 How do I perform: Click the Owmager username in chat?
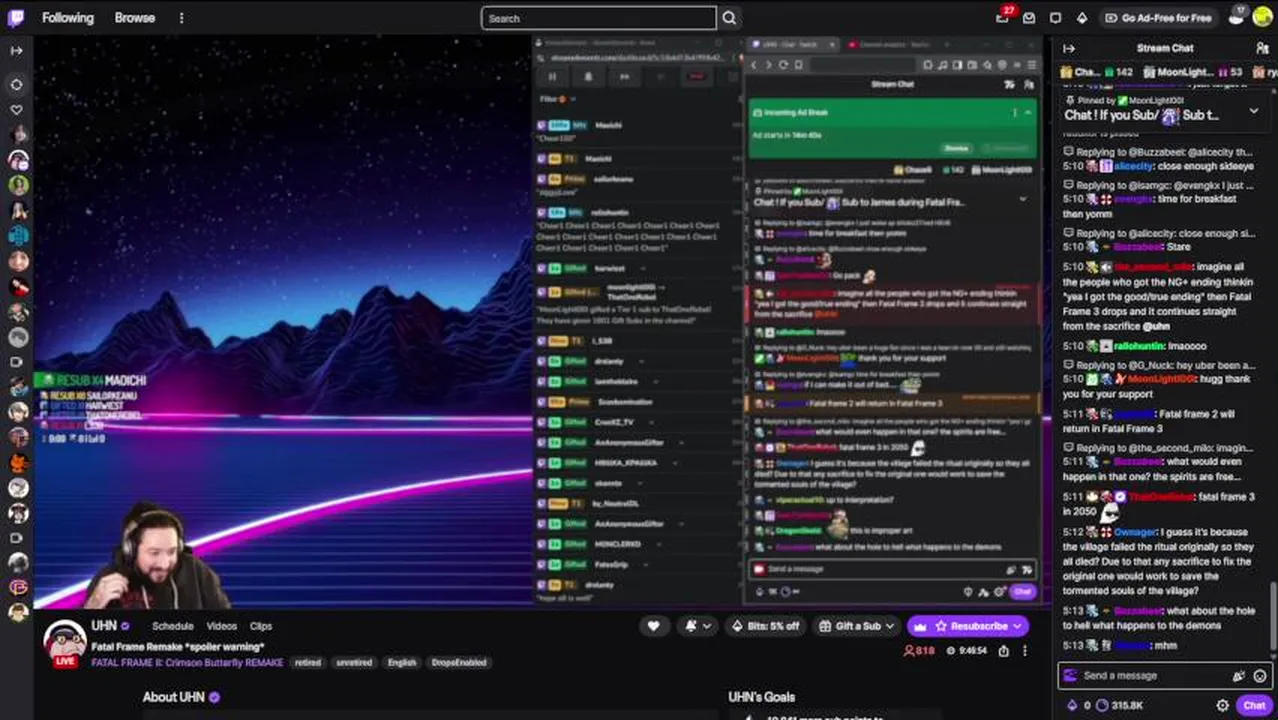click(x=1134, y=533)
